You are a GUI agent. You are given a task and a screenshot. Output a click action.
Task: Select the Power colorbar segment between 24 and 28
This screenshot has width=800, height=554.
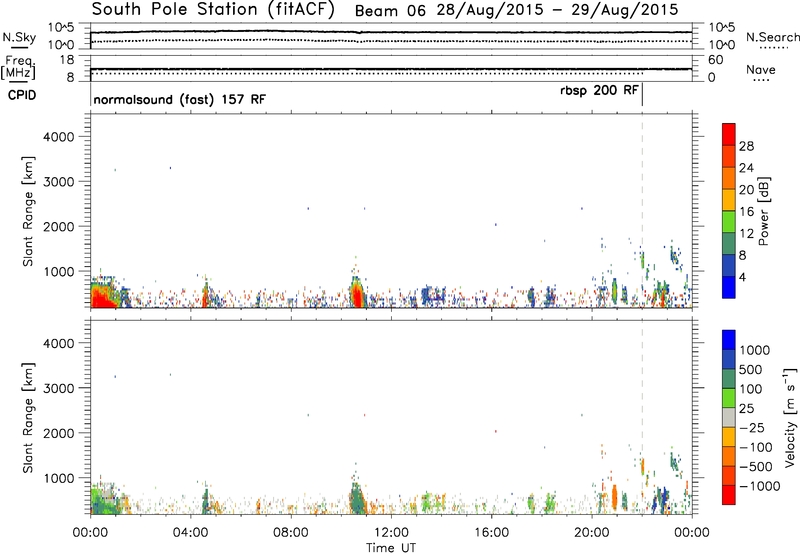click(729, 156)
